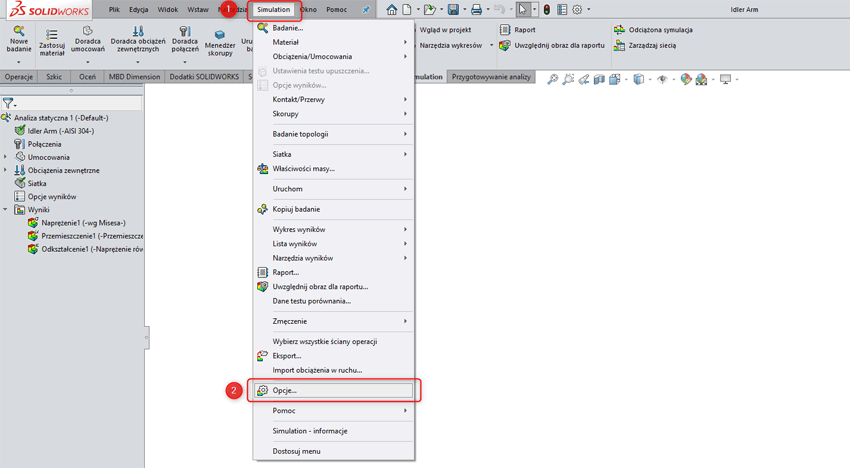Collapse the Wyniki tree node
850x468 pixels.
pos(5,209)
